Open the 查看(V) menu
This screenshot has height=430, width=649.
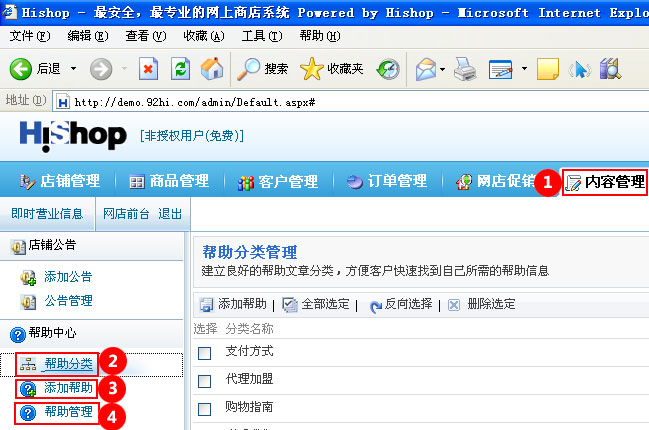(146, 36)
